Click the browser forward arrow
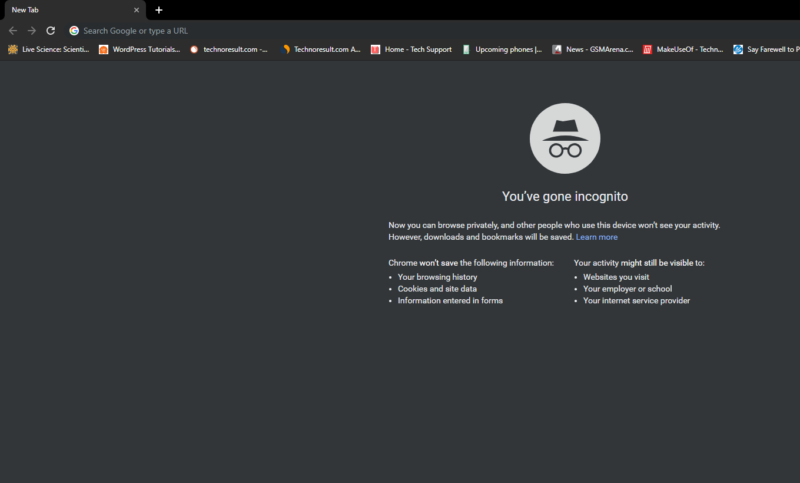The height and width of the screenshot is (483, 800). [x=32, y=31]
